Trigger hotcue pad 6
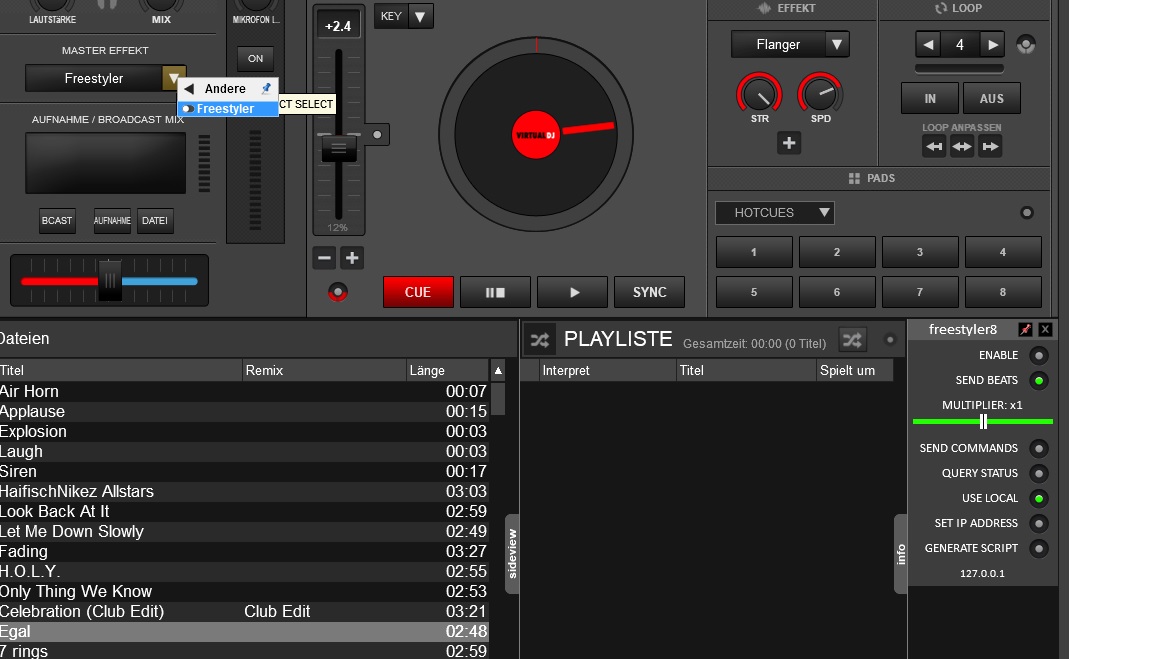 (x=837, y=292)
